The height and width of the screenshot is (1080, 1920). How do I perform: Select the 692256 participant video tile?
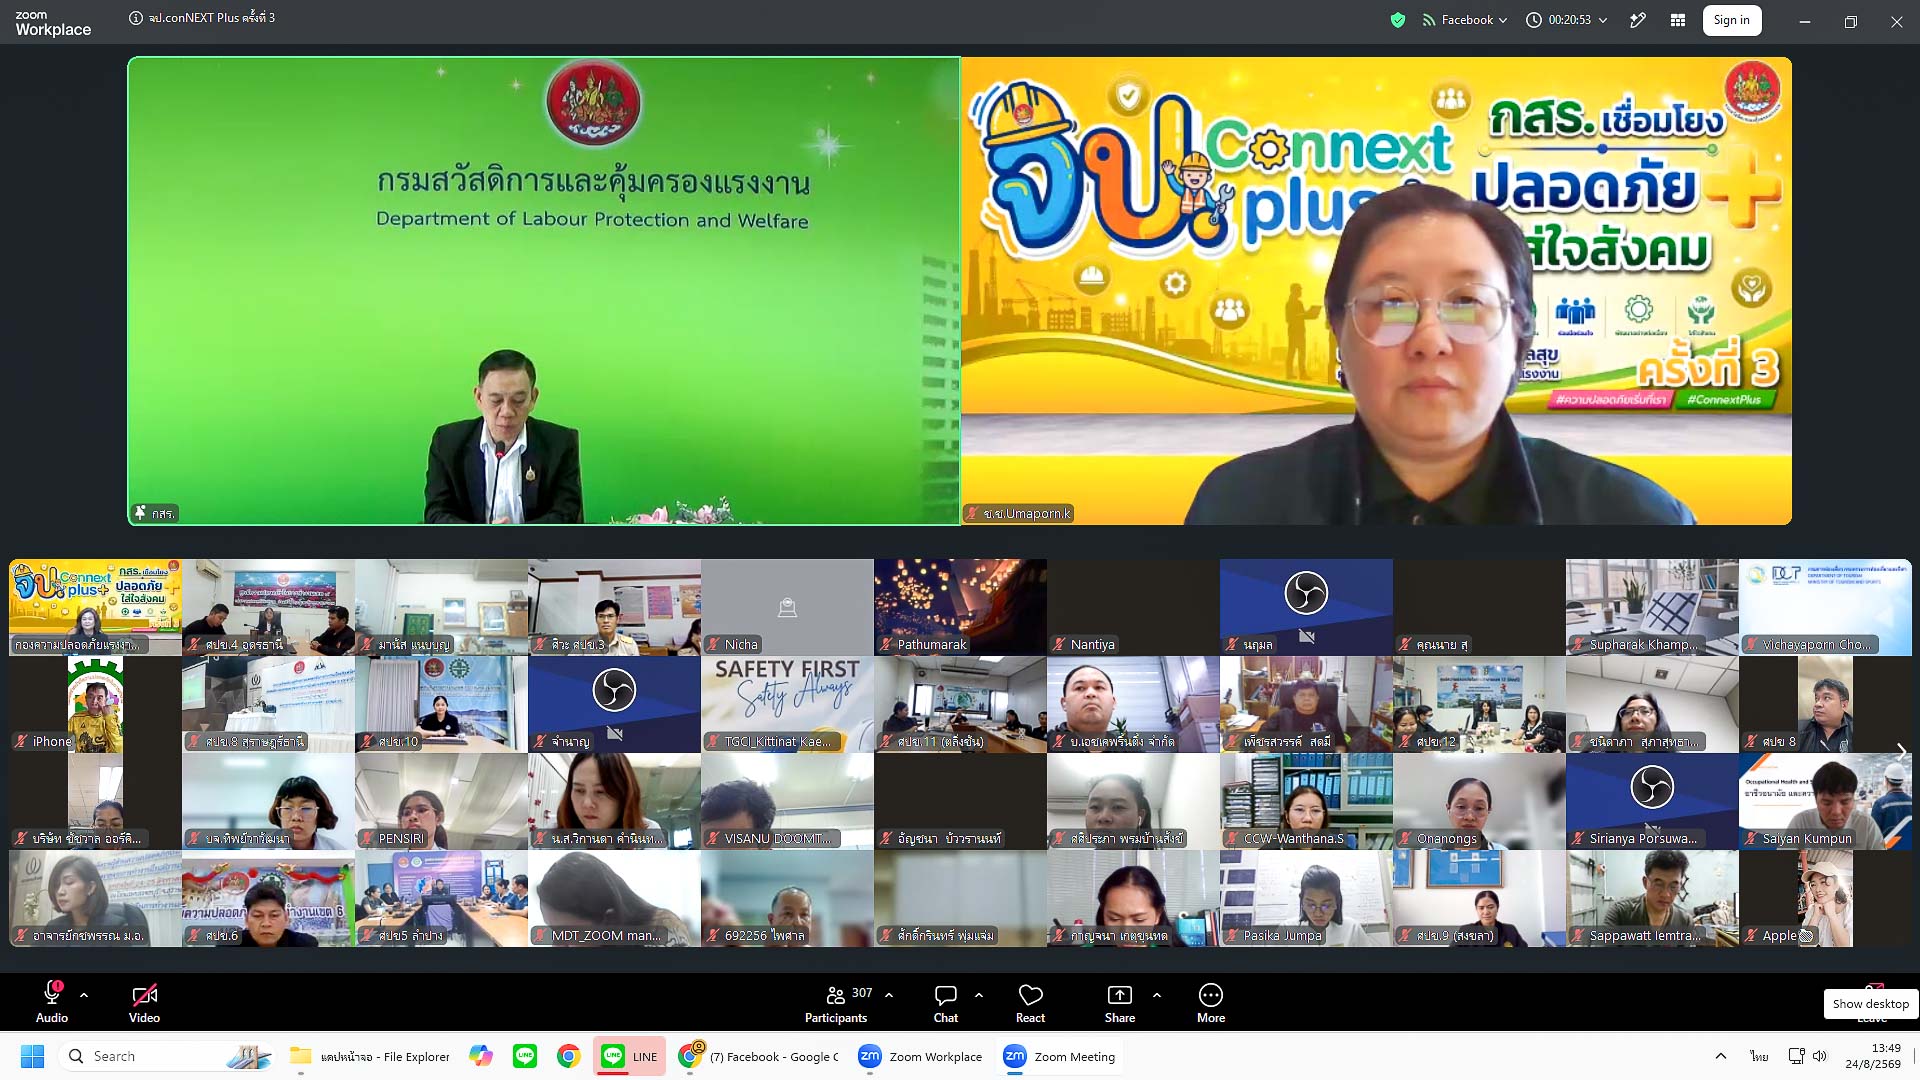click(787, 898)
